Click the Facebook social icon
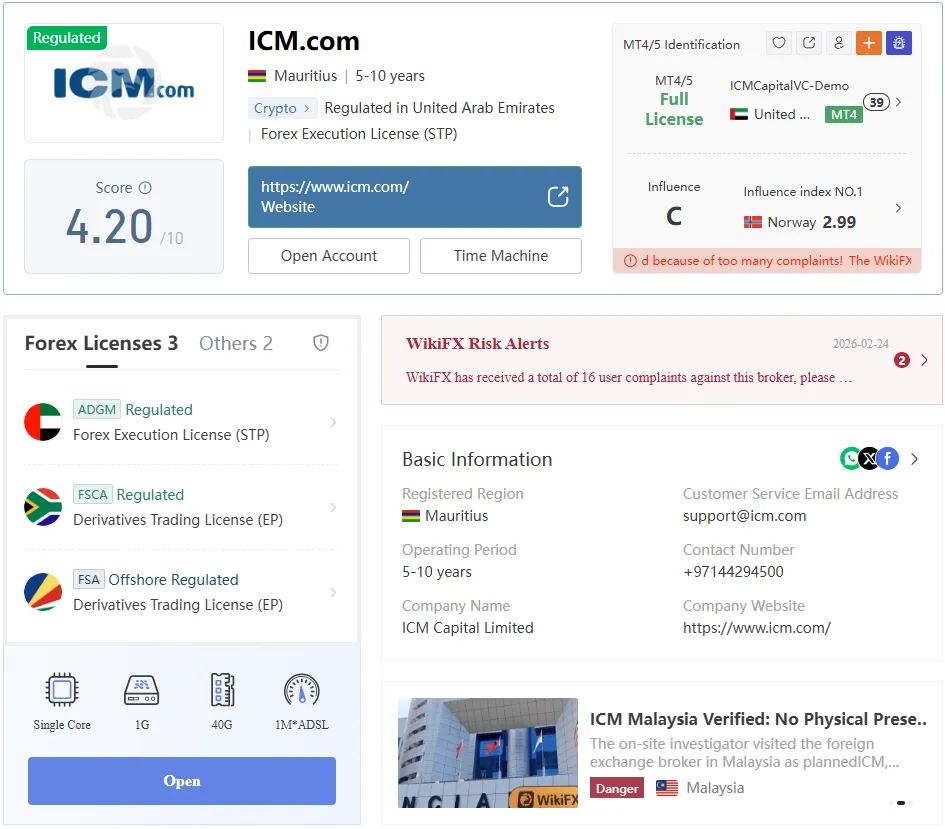The image size is (945, 829). (888, 458)
